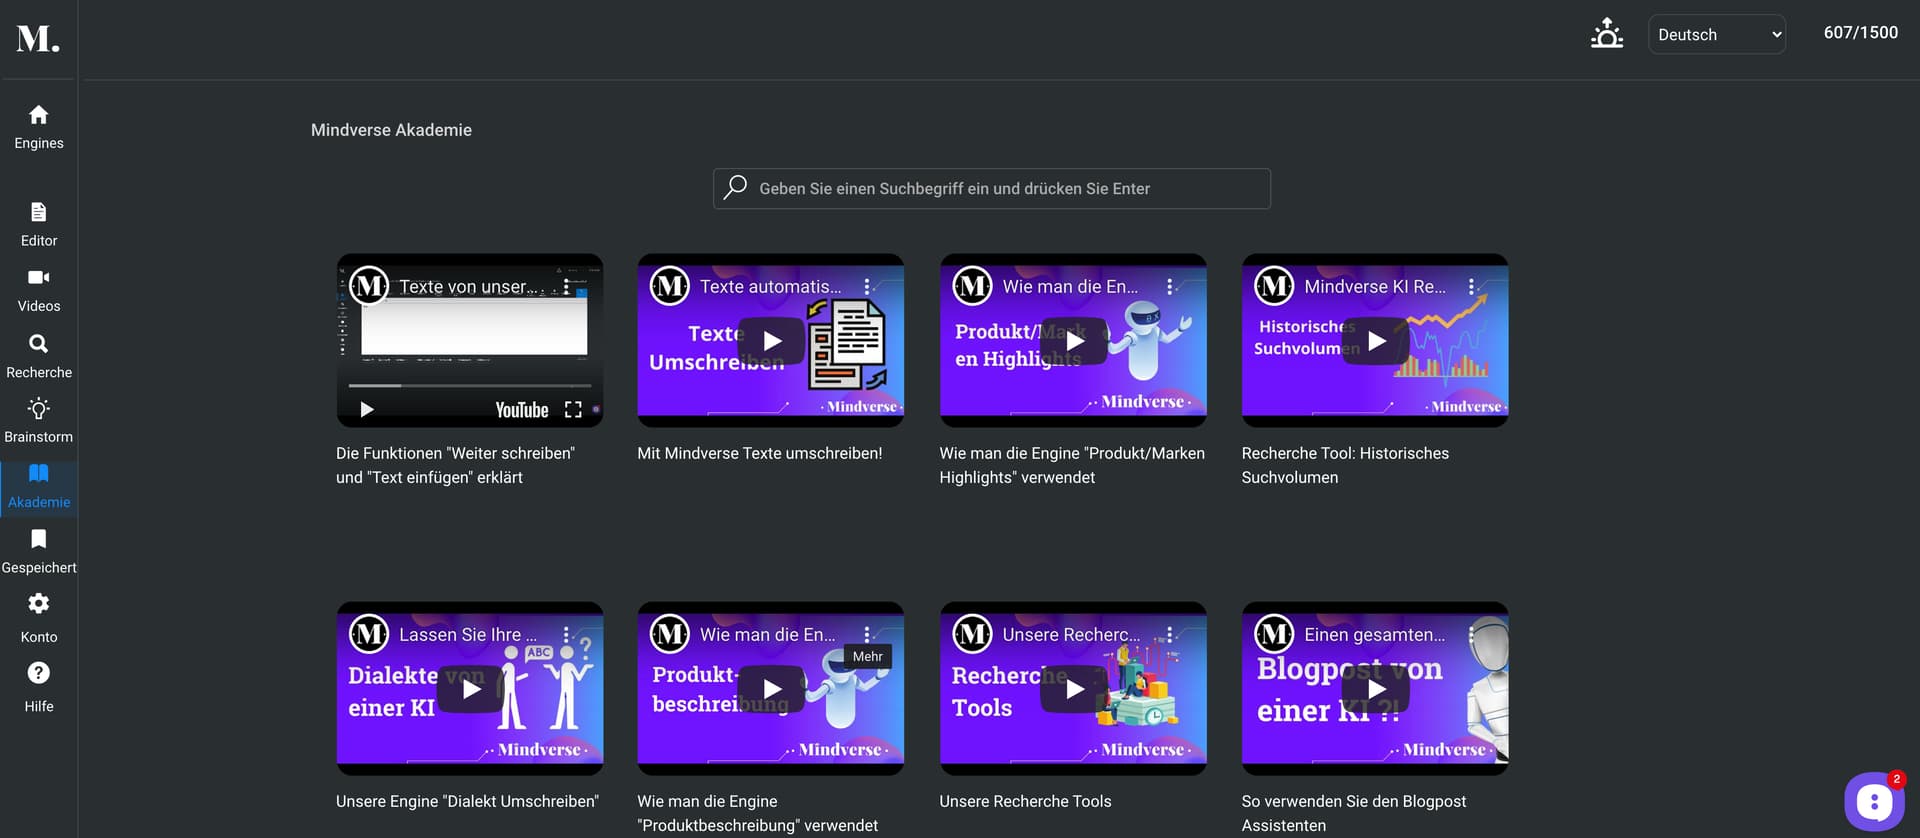Click the academy search input field

click(992, 188)
